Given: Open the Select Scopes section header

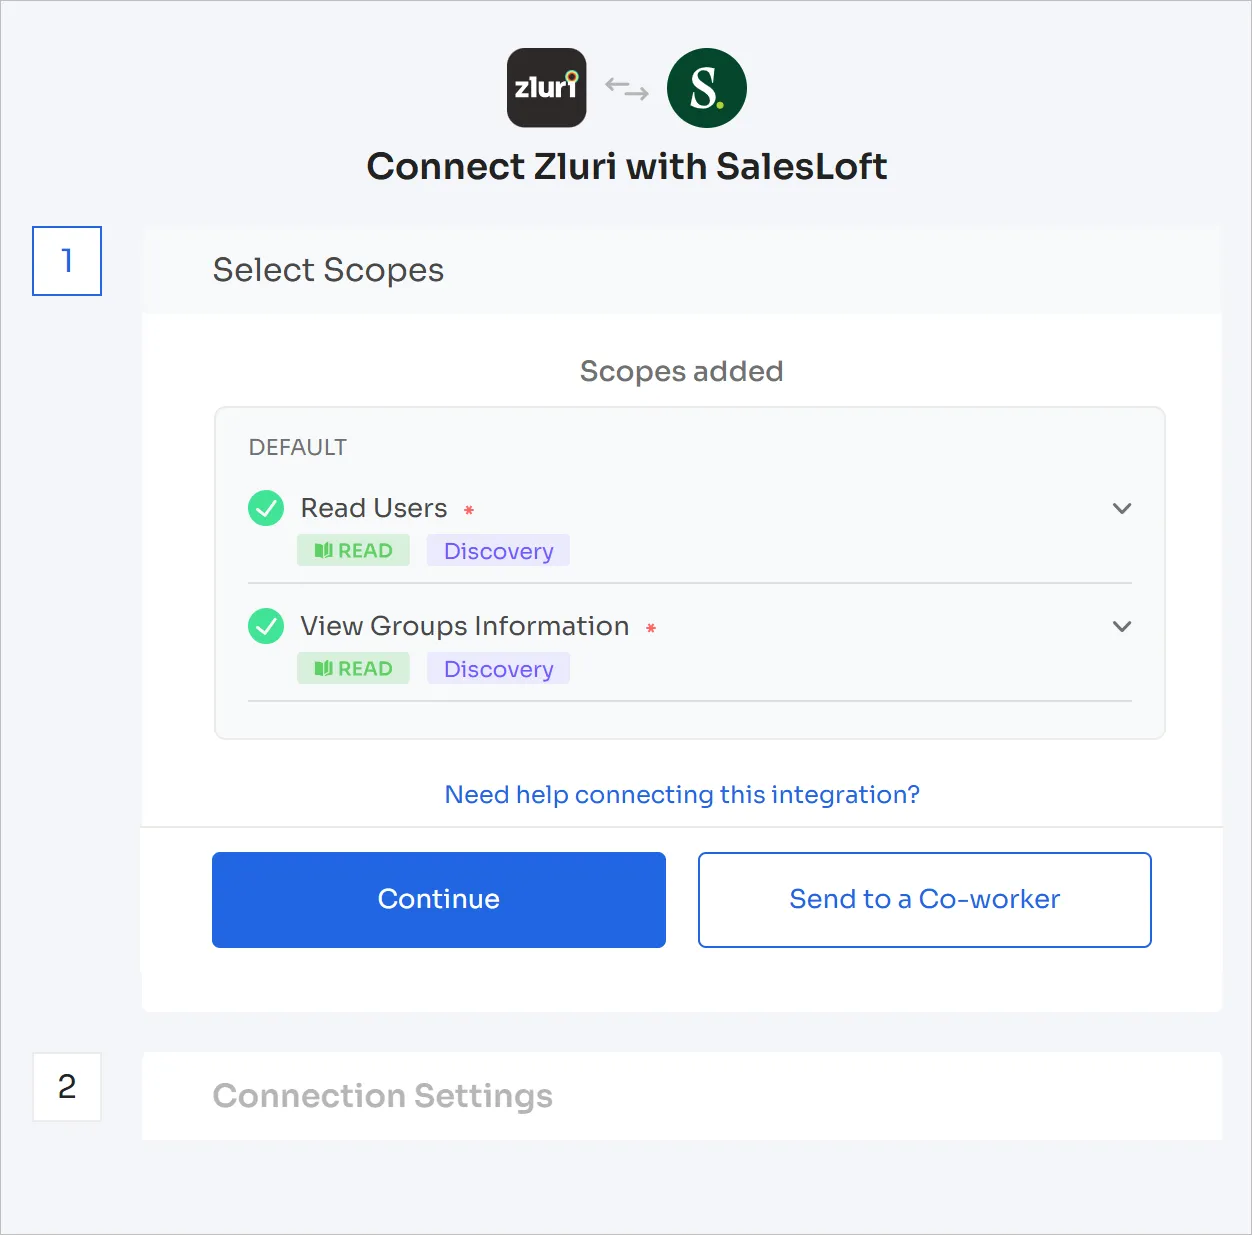Looking at the screenshot, I should [x=682, y=271].
